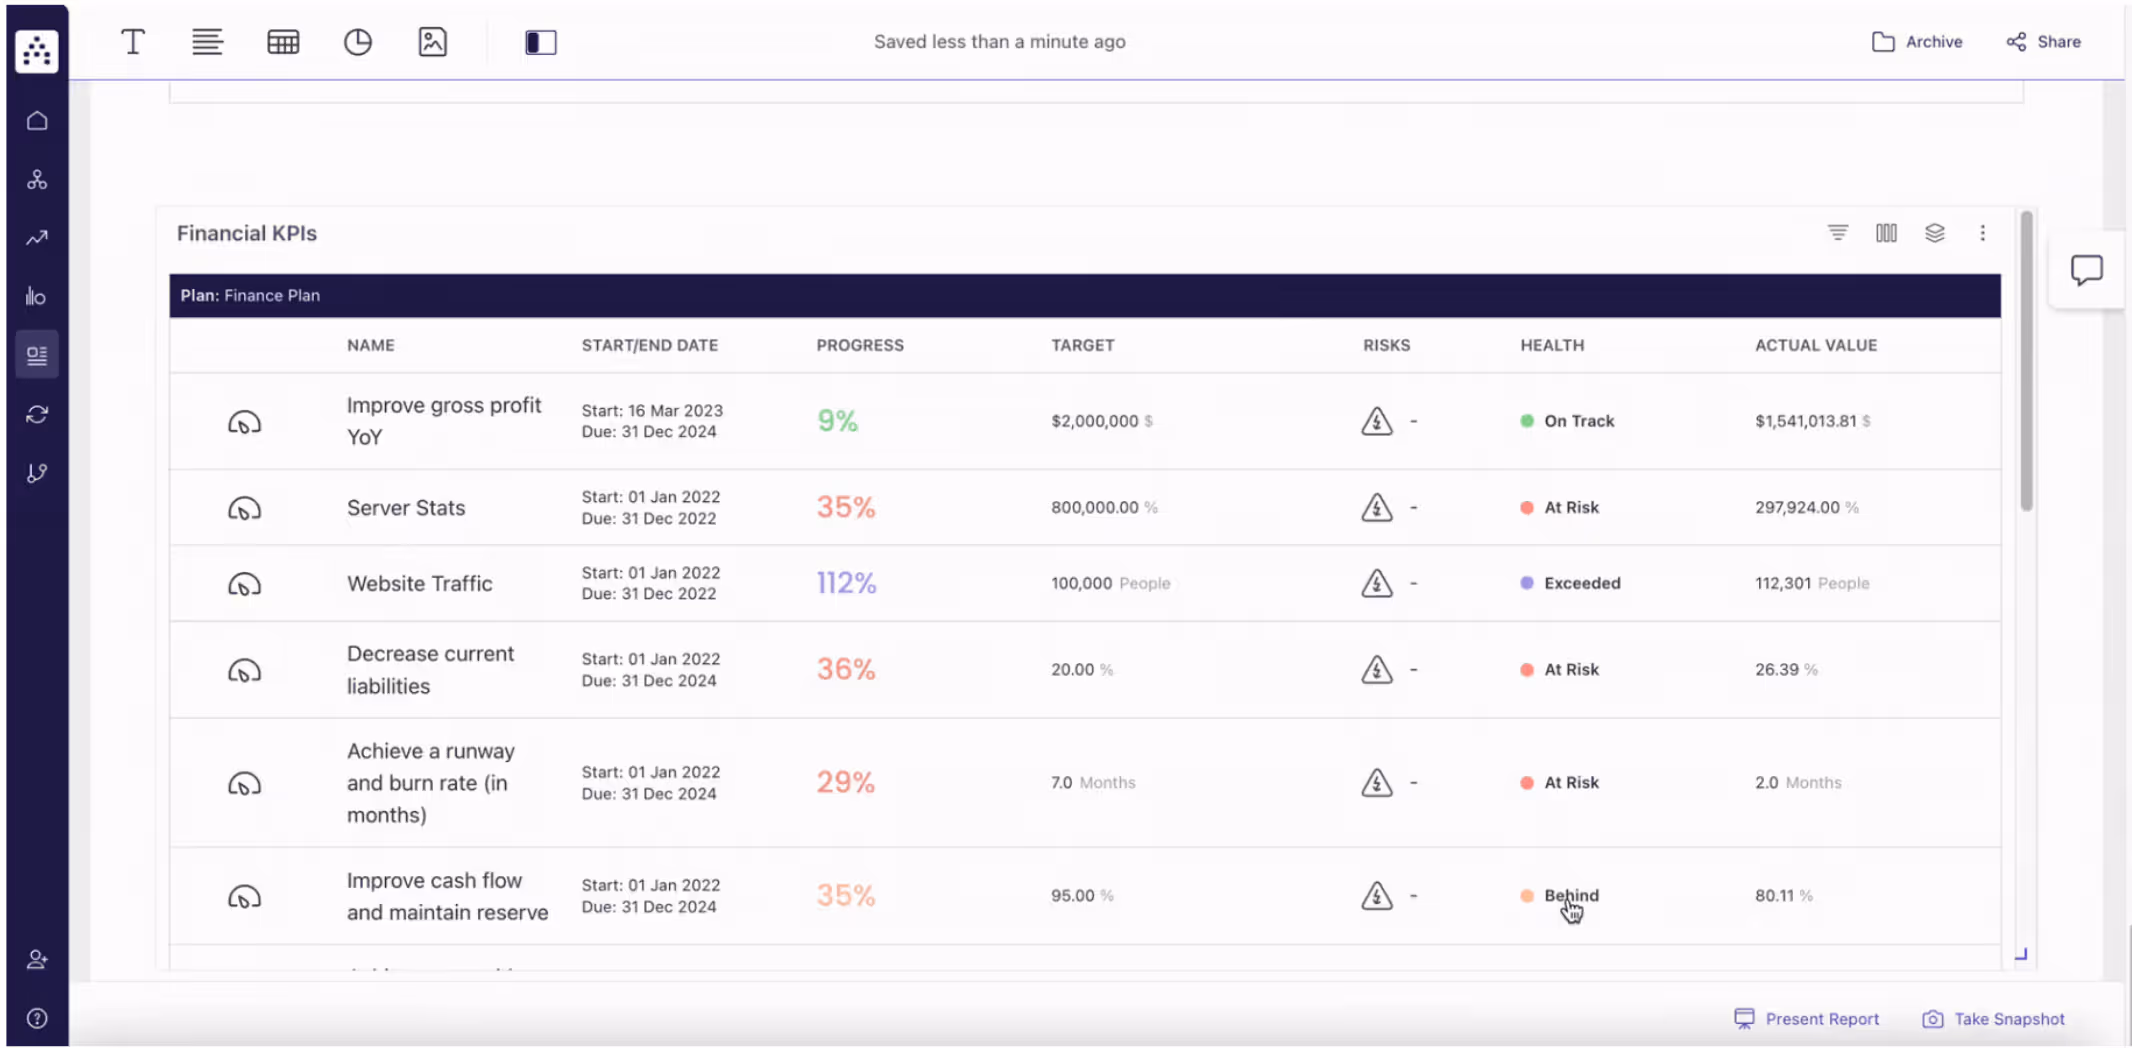Expand the Website Traffic health dropdown
The width and height of the screenshot is (2132, 1048).
pos(1570,583)
